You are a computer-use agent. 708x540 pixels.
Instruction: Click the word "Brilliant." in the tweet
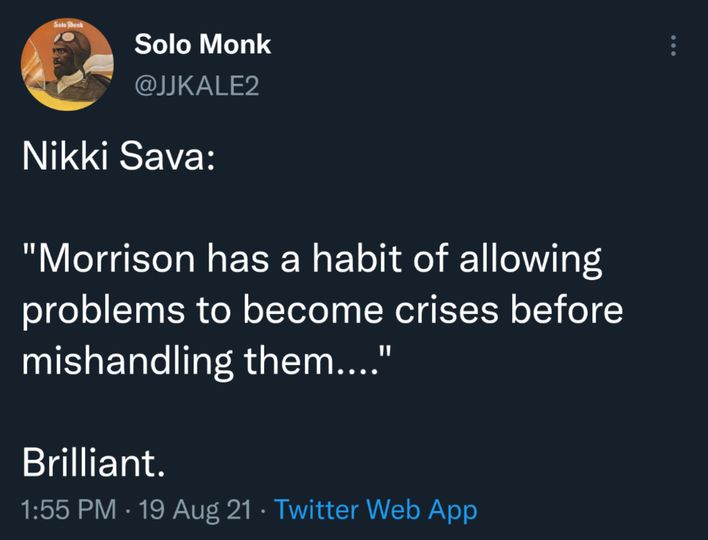(x=93, y=462)
